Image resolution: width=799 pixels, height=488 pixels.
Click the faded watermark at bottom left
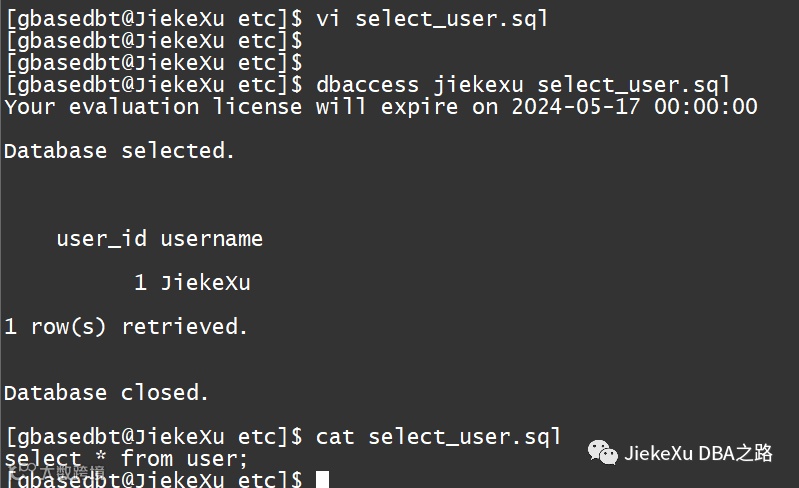coord(57,472)
